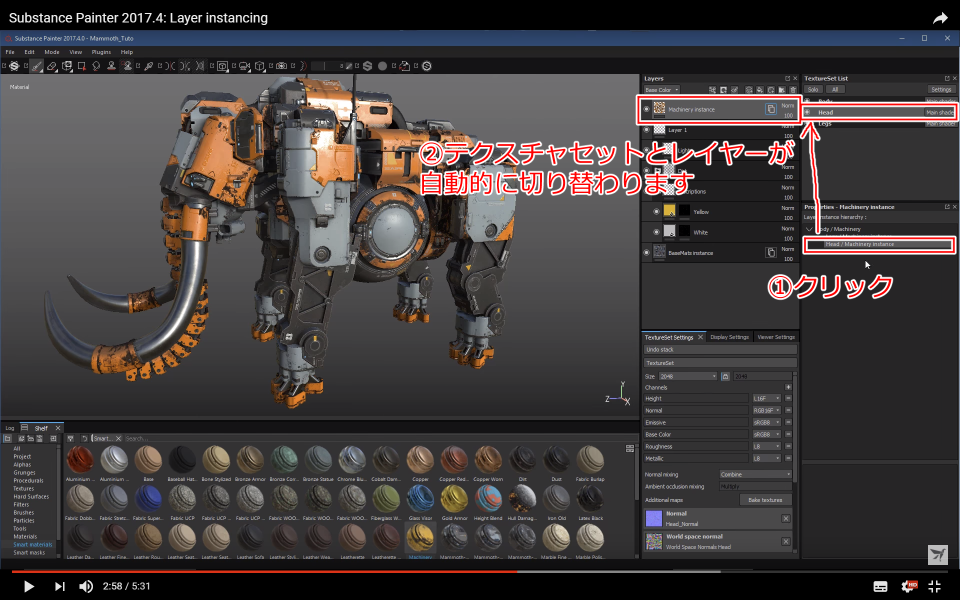Viewport: 960px width, 600px height.
Task: Select the Clone stamp tool
Action: pos(112,66)
